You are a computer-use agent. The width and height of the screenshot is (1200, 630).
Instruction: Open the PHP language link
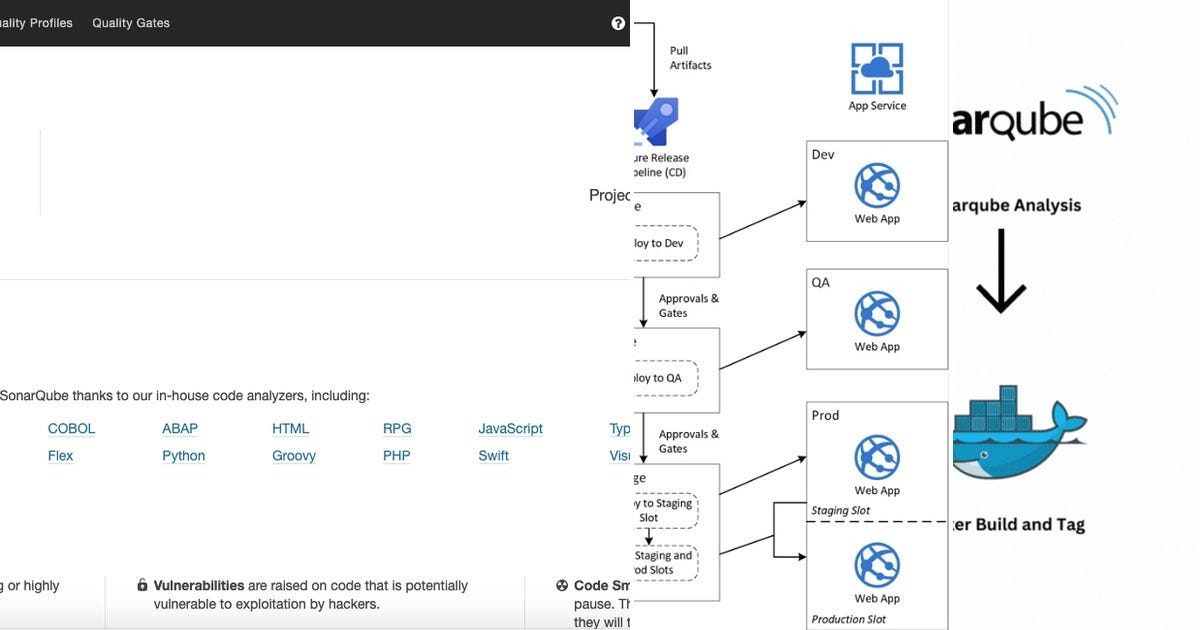[x=397, y=455]
